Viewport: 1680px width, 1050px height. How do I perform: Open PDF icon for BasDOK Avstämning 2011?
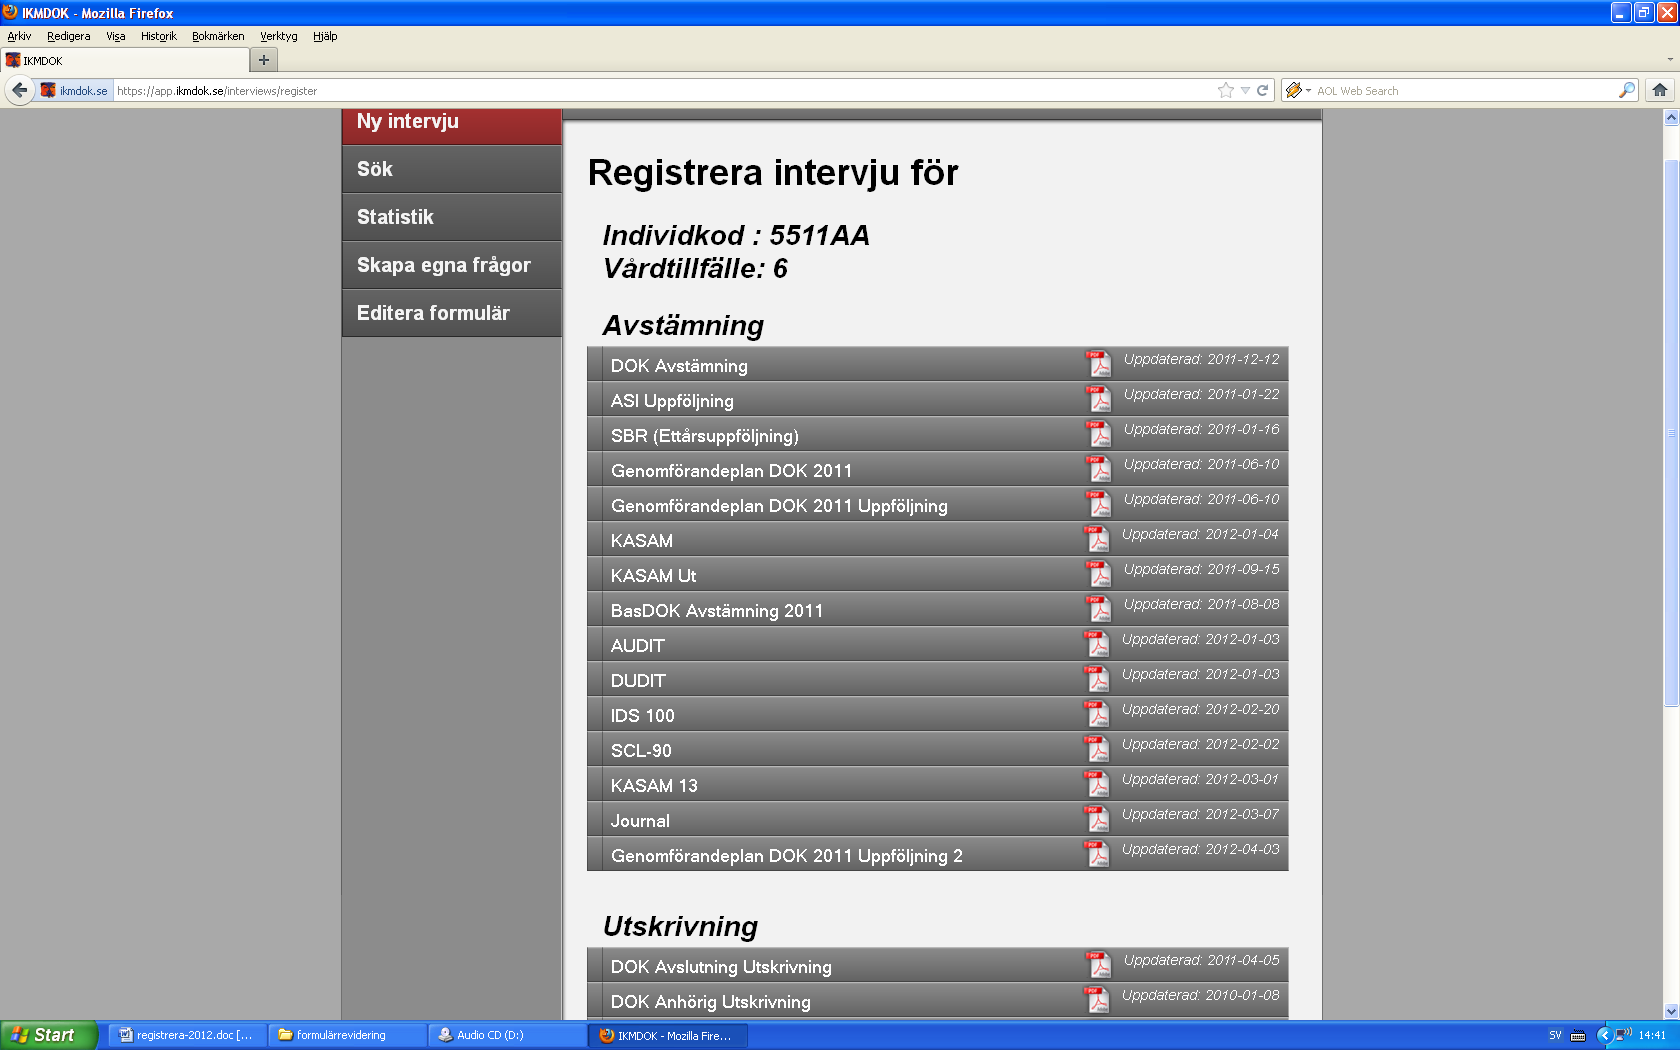click(1099, 609)
